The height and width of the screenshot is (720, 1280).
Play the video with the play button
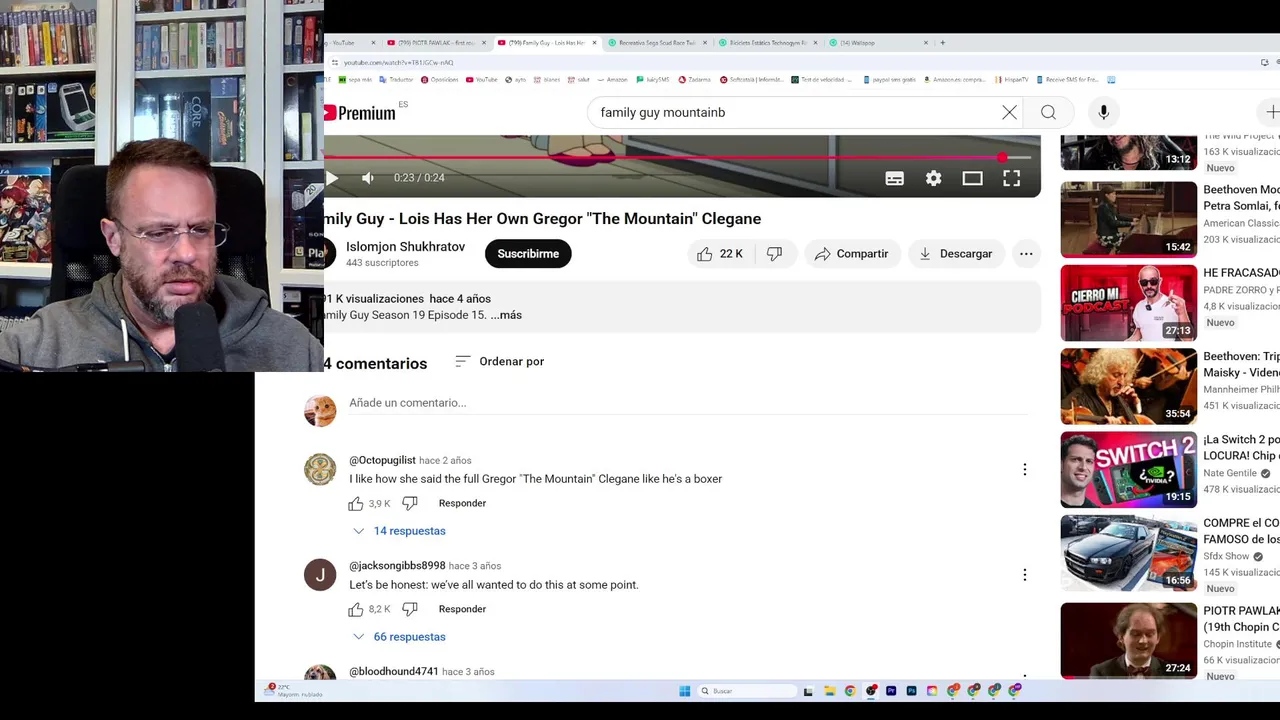point(332,178)
